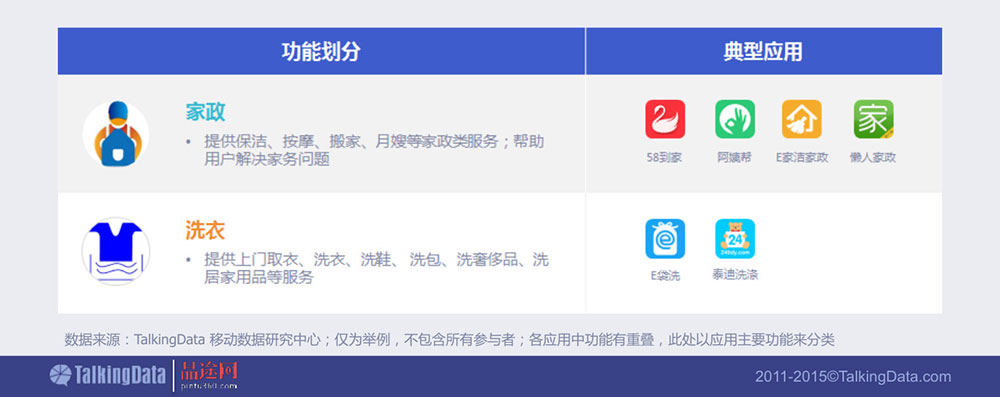Click the 58到家 app label

pyautogui.click(x=665, y=158)
